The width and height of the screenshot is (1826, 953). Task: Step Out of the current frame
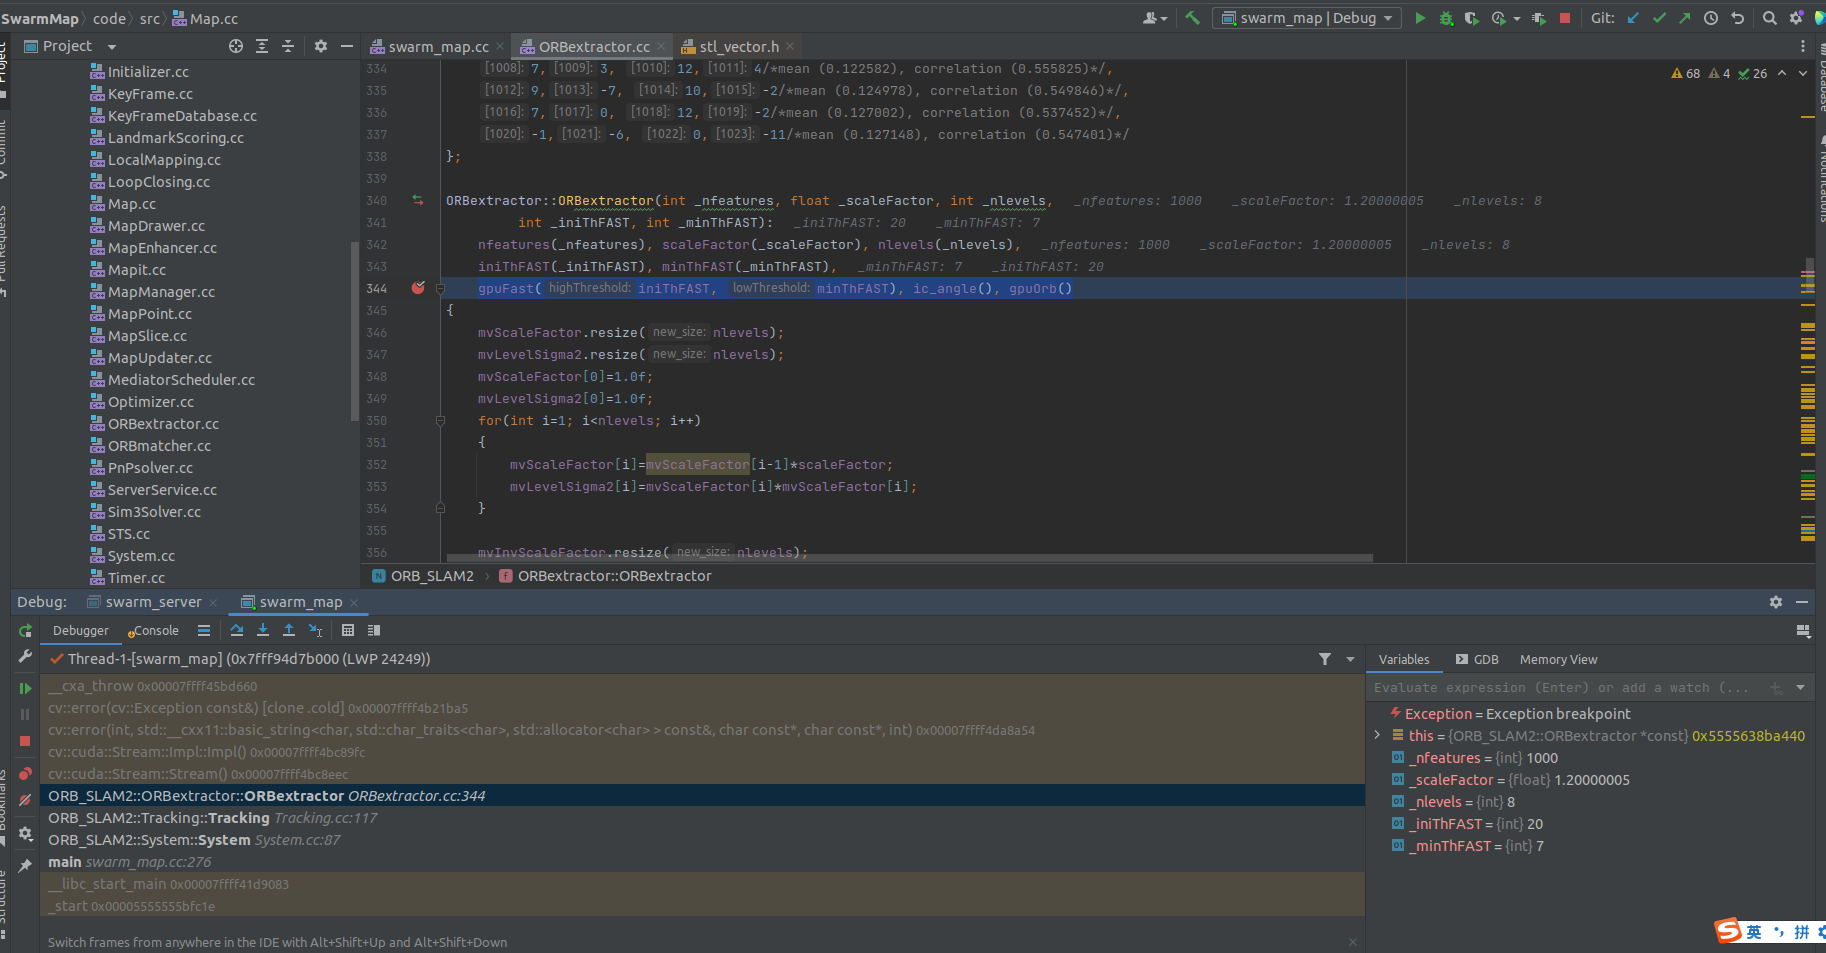click(289, 630)
